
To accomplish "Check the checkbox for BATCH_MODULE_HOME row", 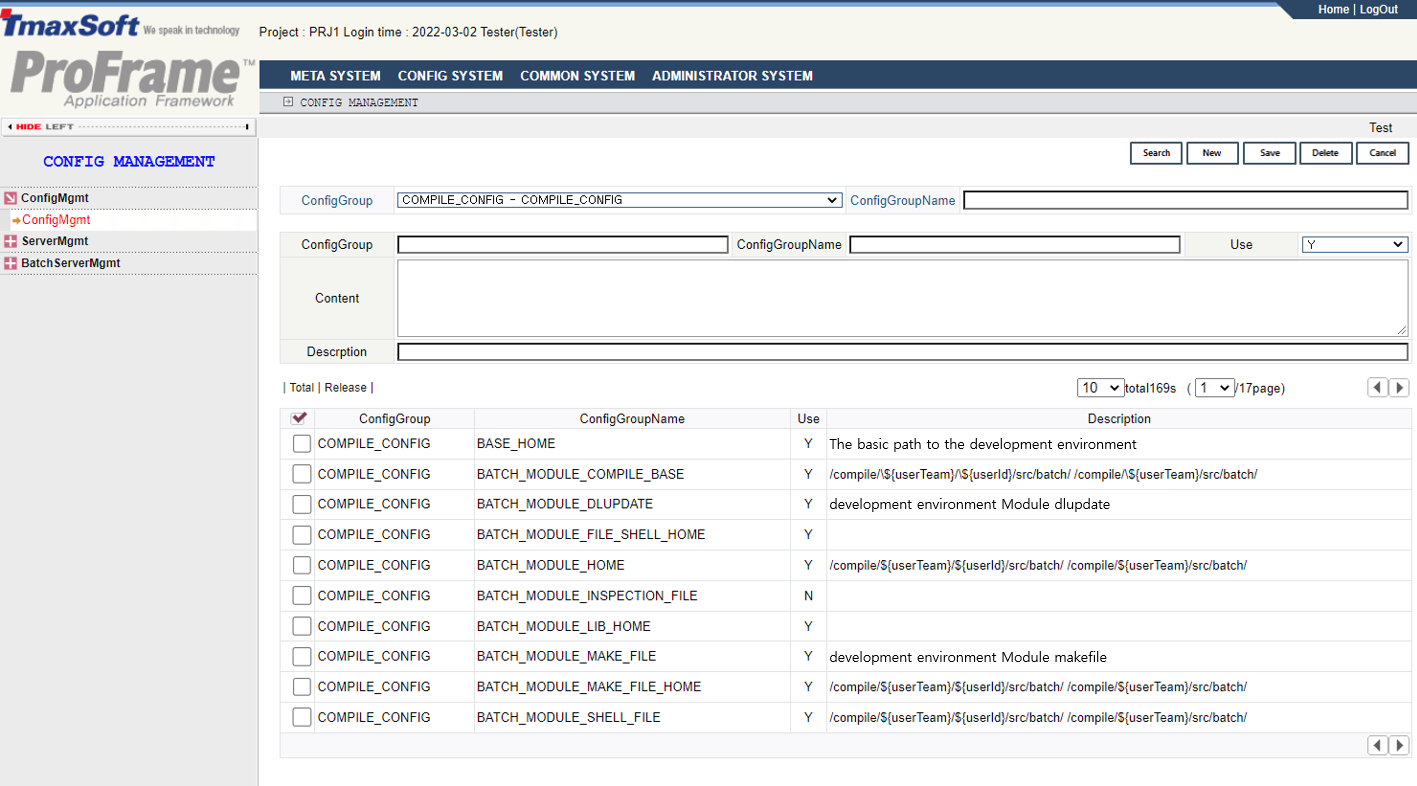I will (x=300, y=565).
